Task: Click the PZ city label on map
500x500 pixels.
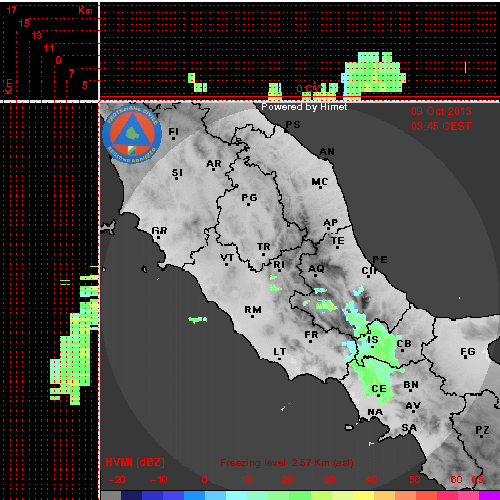Action: tap(482, 430)
